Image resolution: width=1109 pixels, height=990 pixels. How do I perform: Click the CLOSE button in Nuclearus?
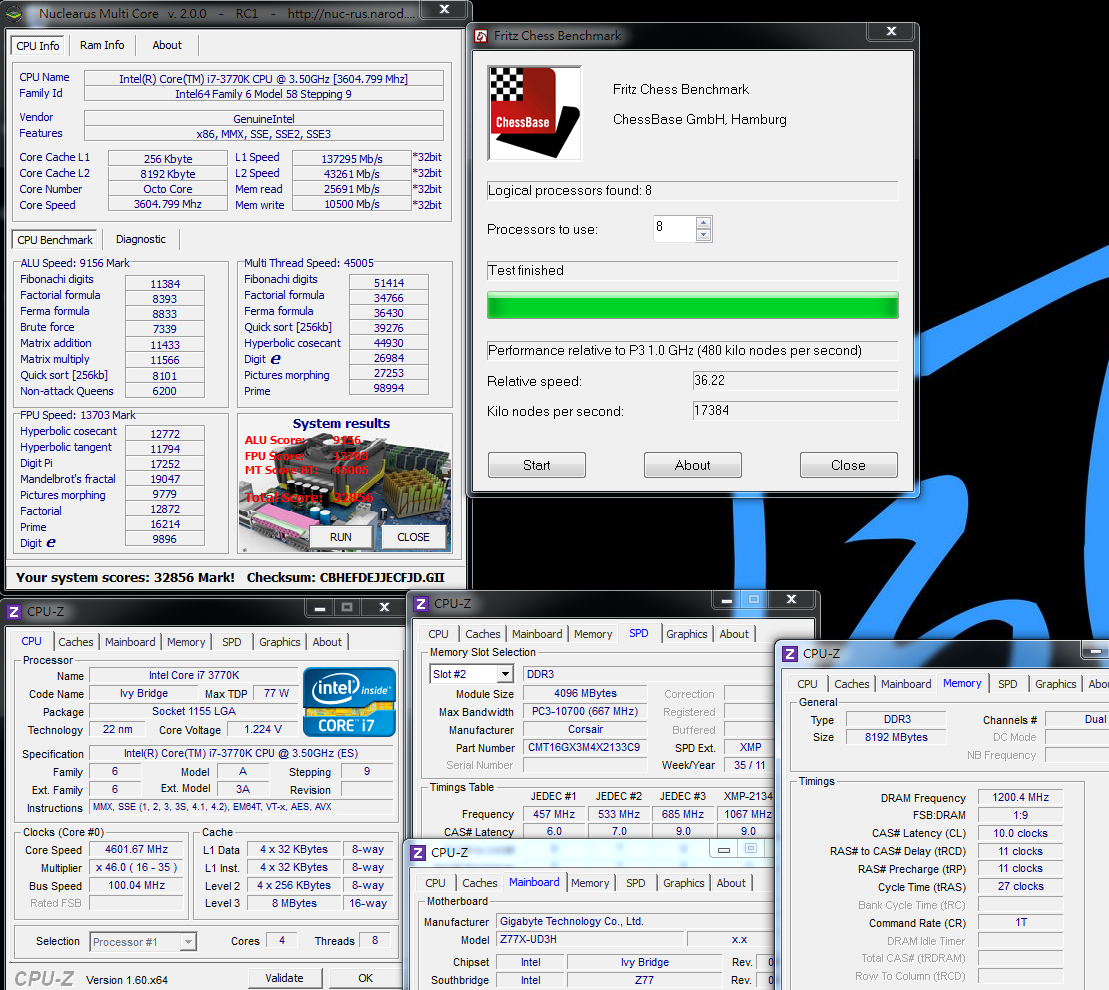coord(414,537)
